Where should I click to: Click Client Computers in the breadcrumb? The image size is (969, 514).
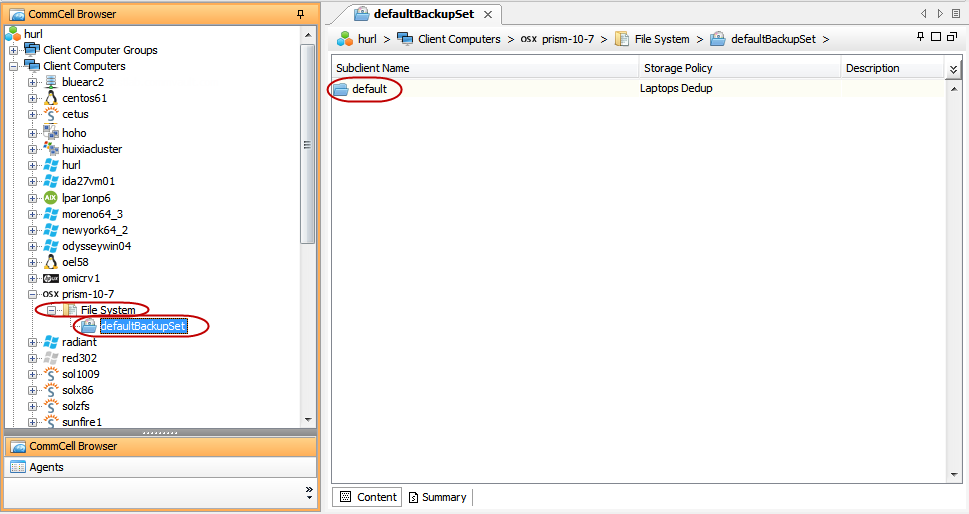tap(459, 39)
